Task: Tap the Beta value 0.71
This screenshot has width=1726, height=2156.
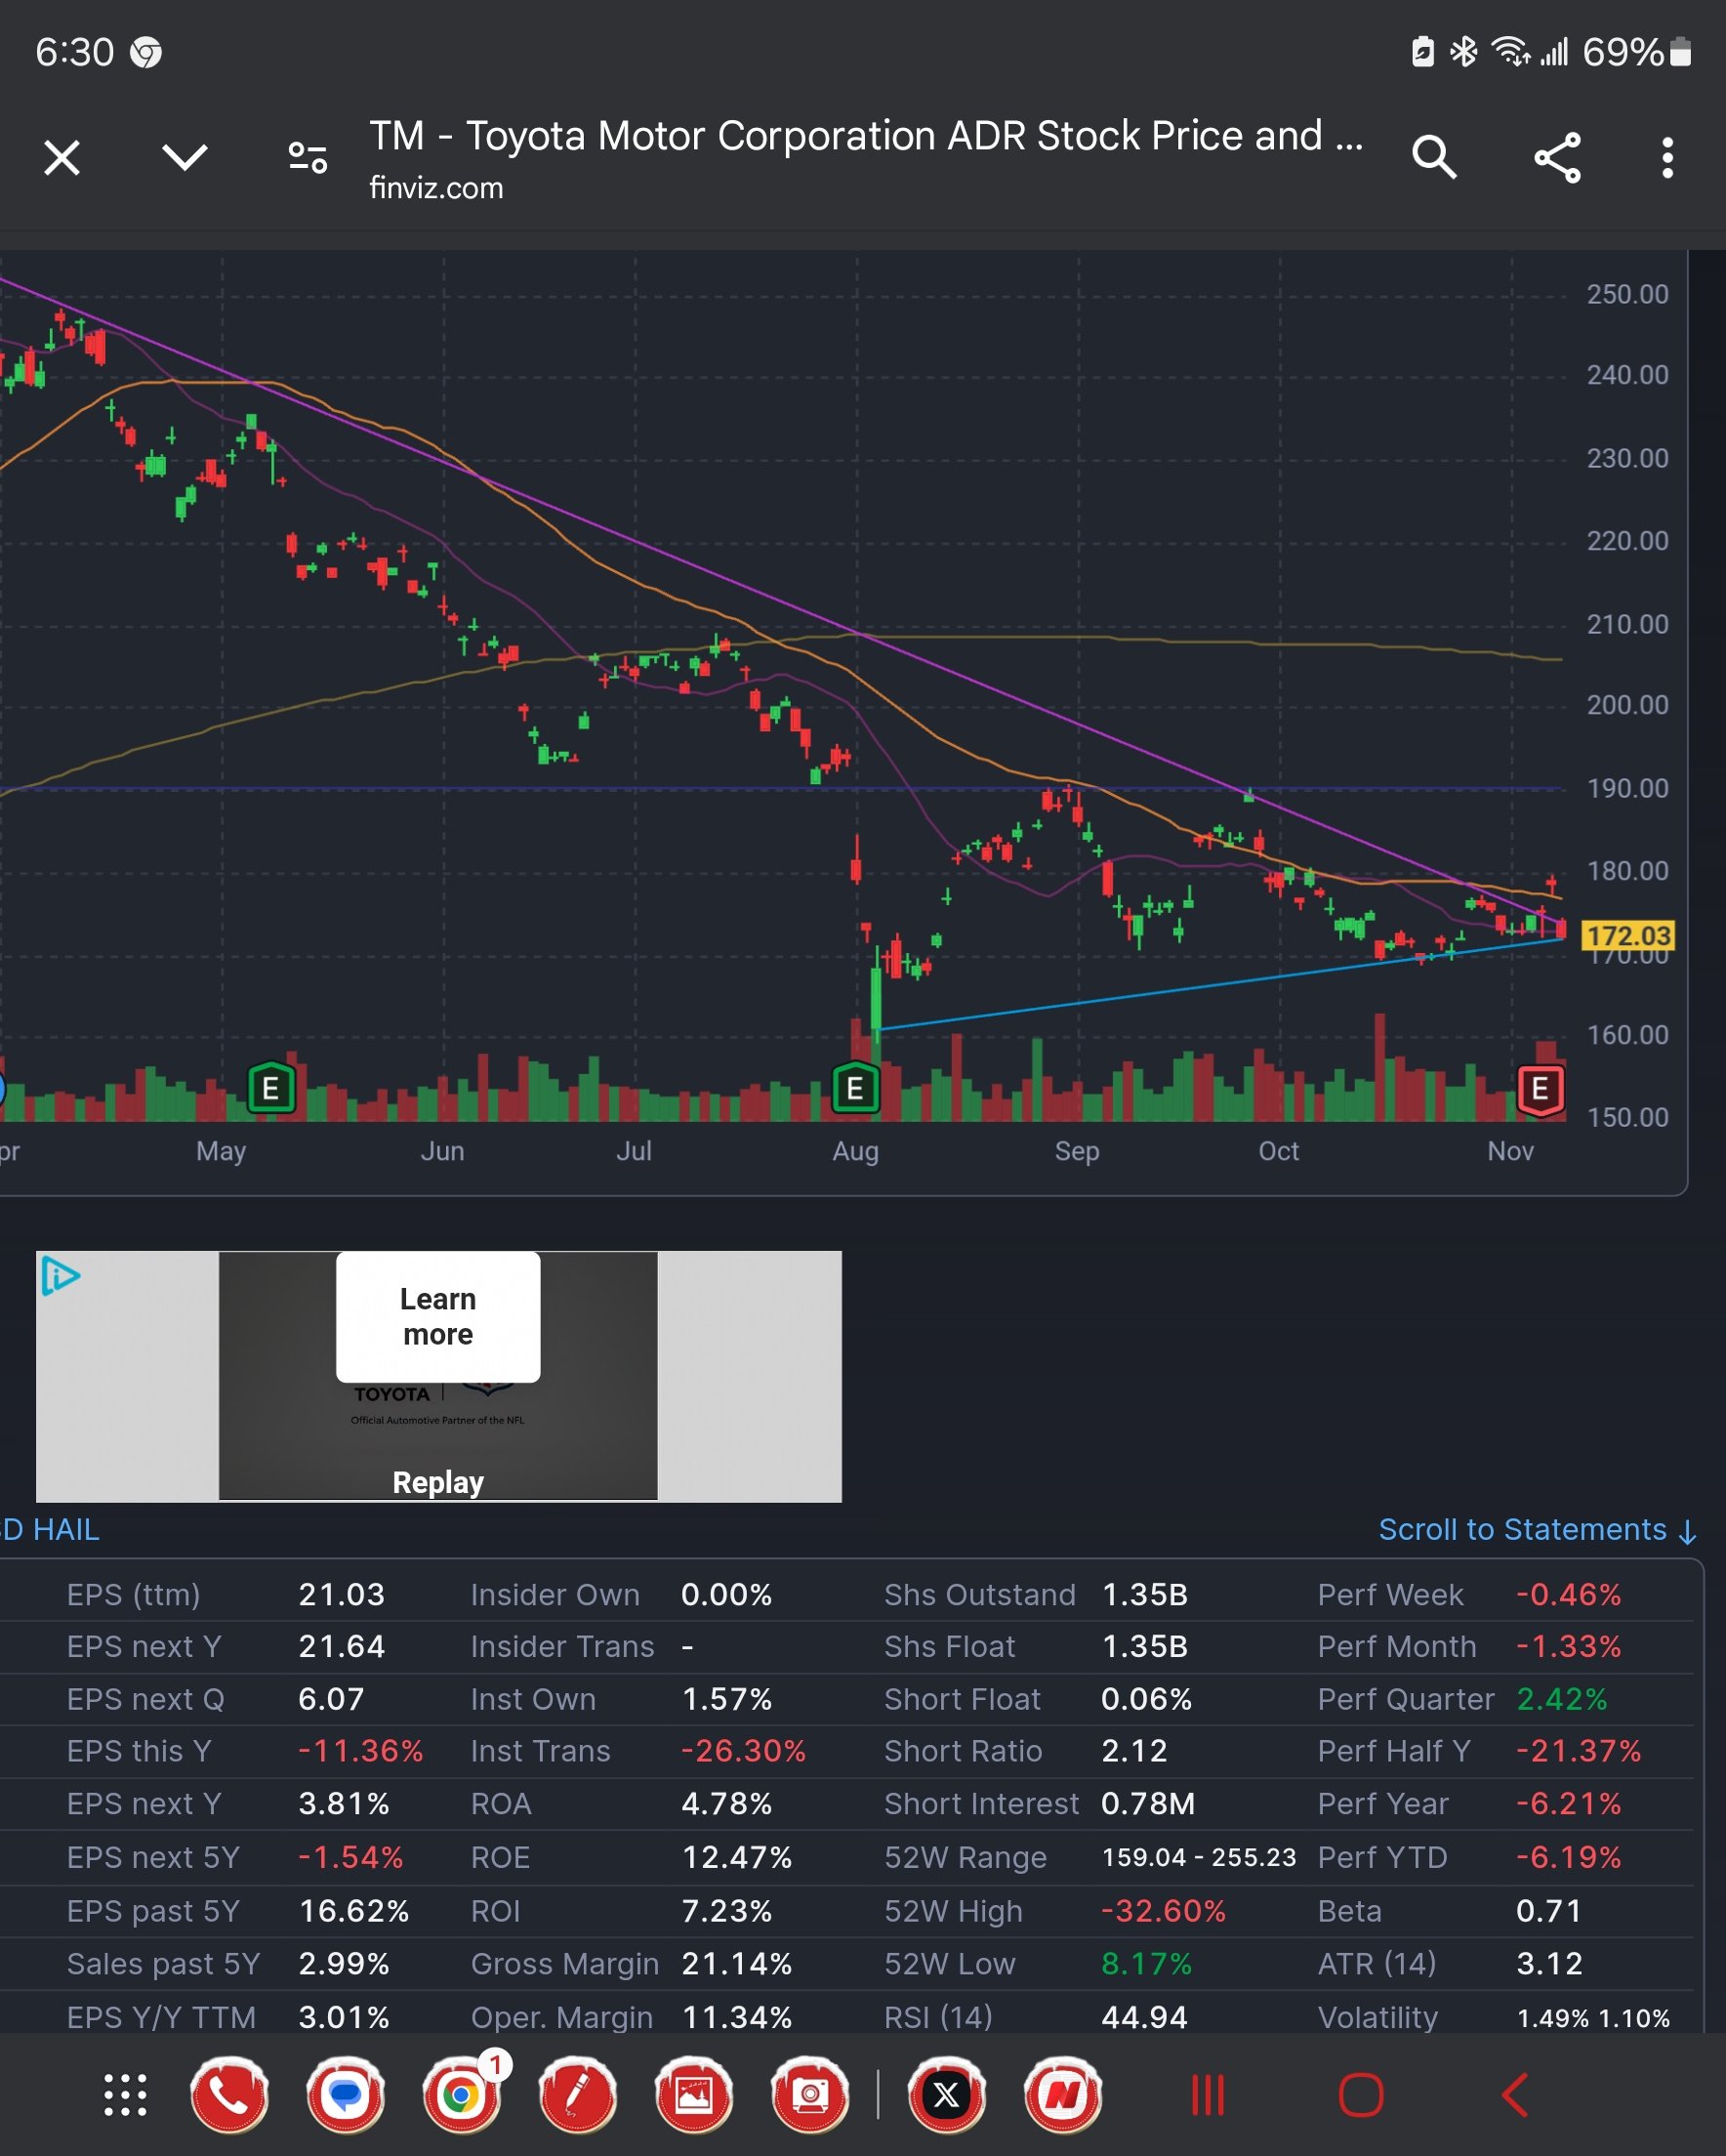Action: (x=1548, y=1911)
